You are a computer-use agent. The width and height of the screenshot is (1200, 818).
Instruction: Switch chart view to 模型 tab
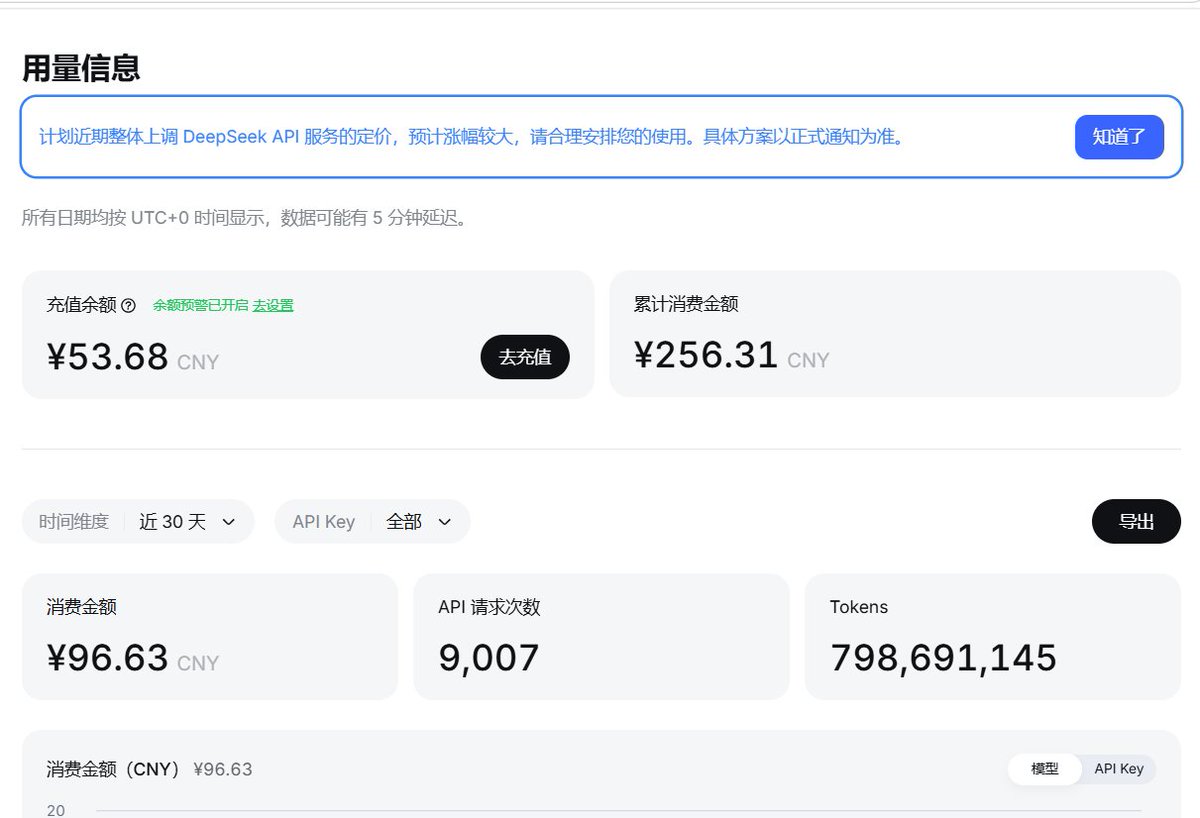[1045, 769]
